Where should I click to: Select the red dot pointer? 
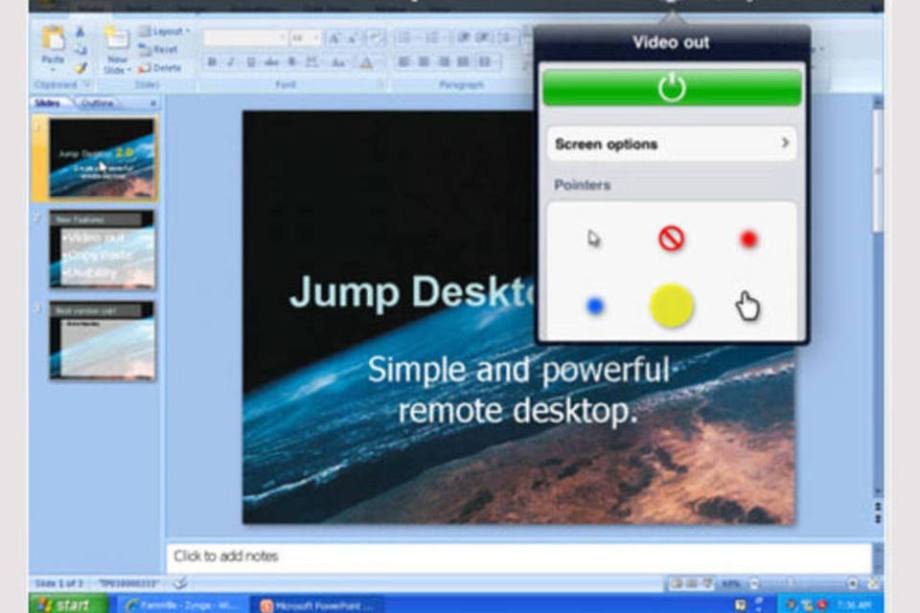click(x=749, y=239)
